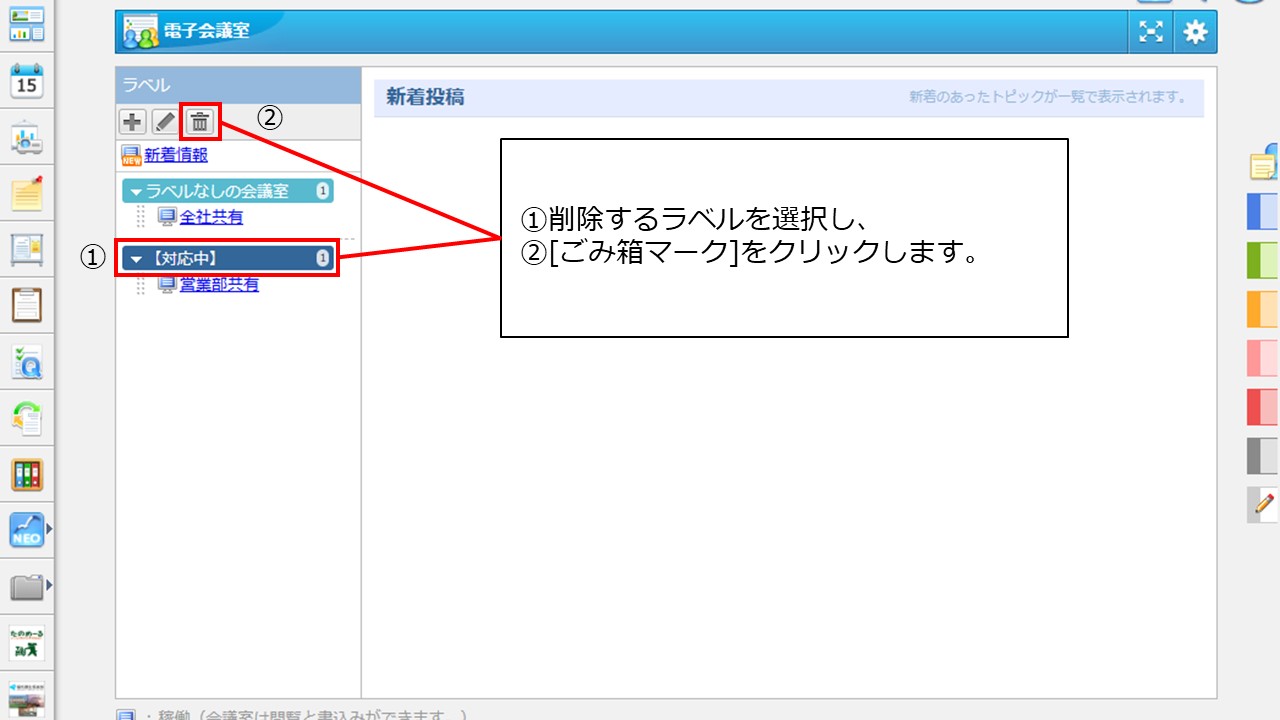Viewport: 1280px width, 720px height.
Task: Click the drag handle beside 全社共有
Action: pos(141,217)
